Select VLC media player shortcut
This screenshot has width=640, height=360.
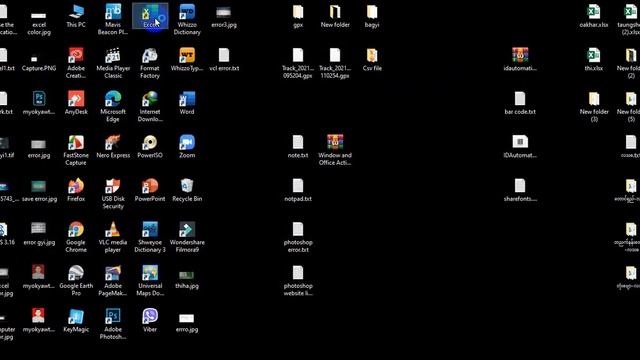113,237
